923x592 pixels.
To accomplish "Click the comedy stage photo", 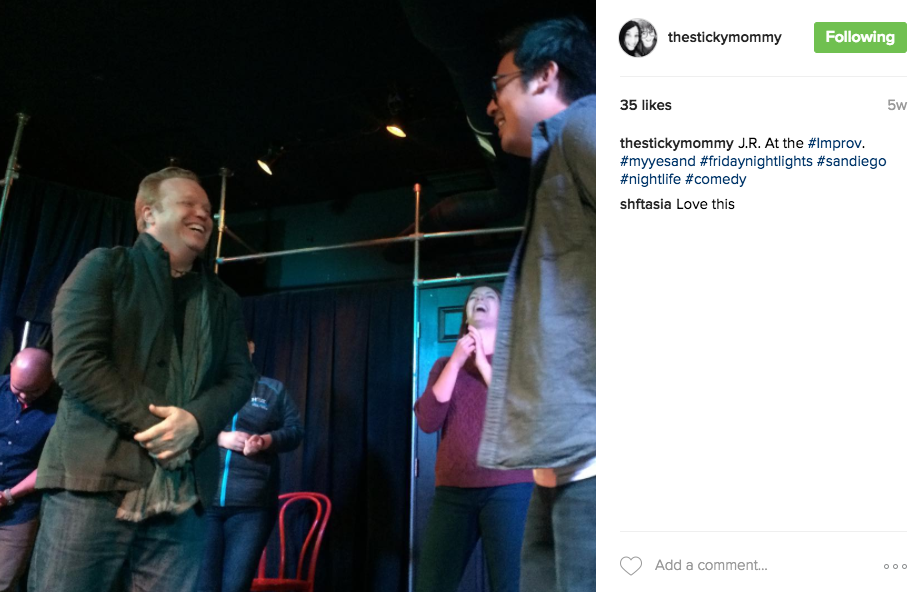I will coord(298,296).
